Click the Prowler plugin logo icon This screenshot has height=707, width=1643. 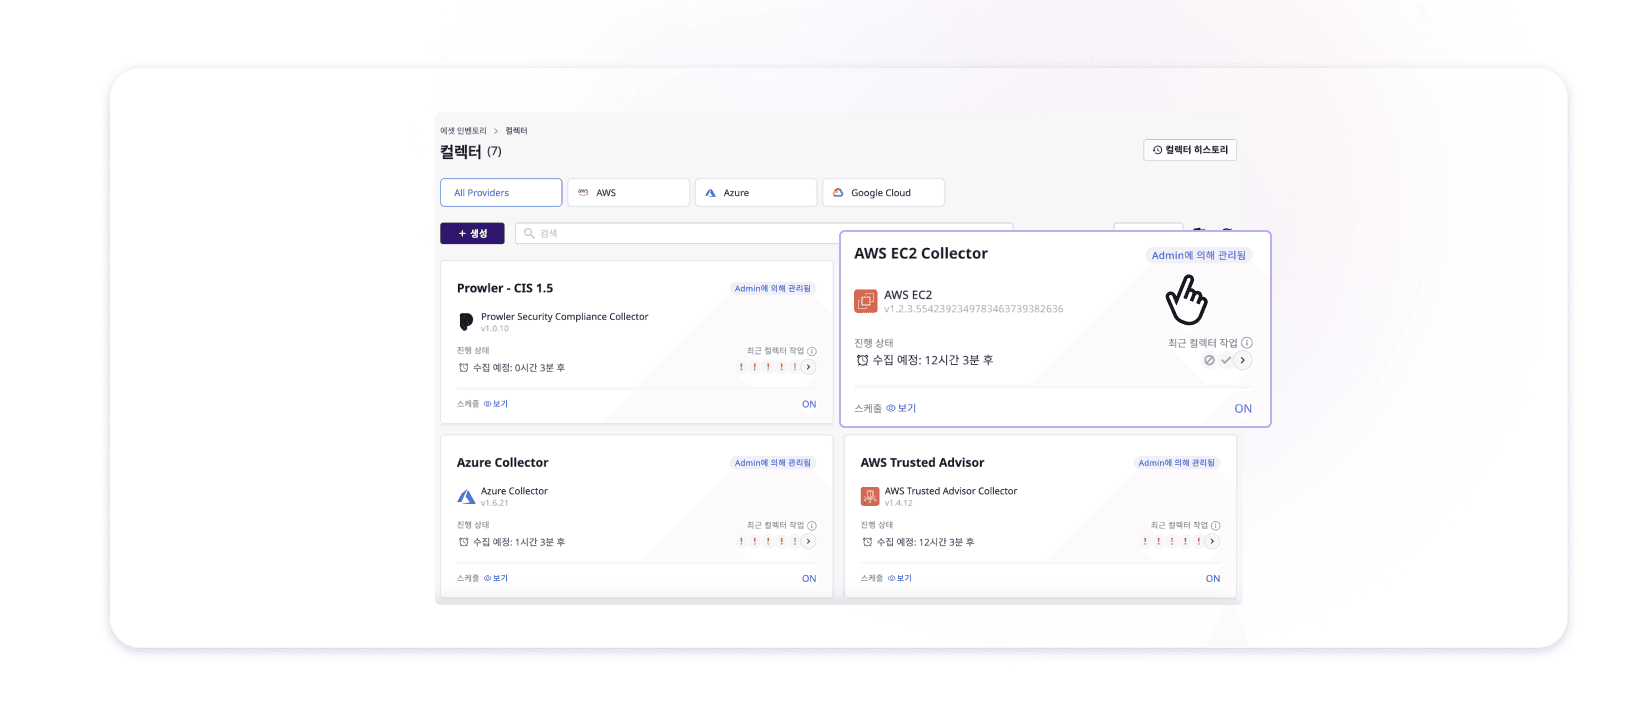point(466,321)
